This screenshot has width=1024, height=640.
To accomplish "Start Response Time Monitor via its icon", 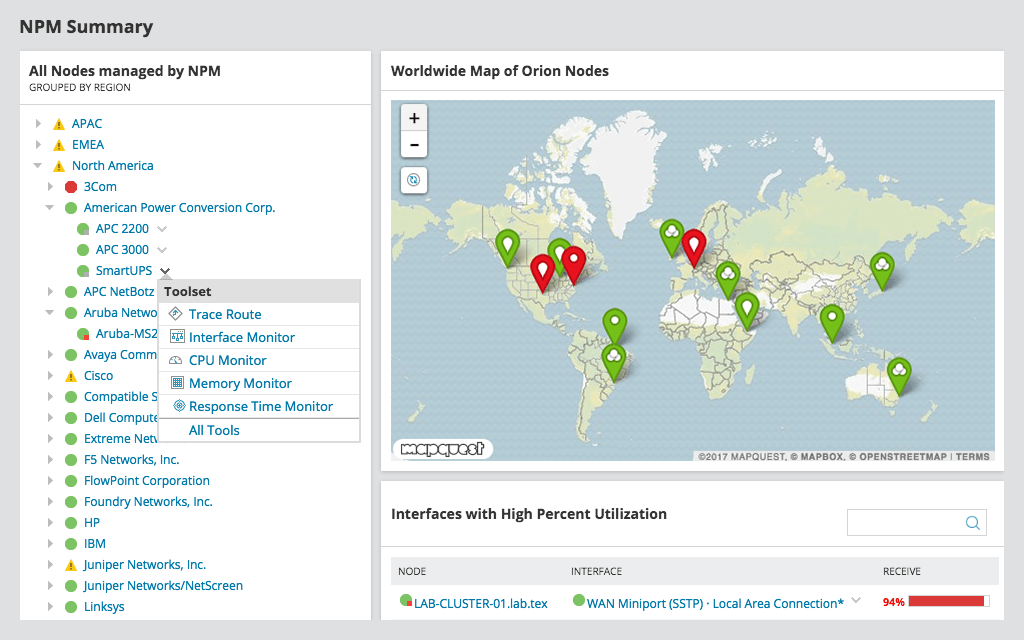I will (x=178, y=406).
